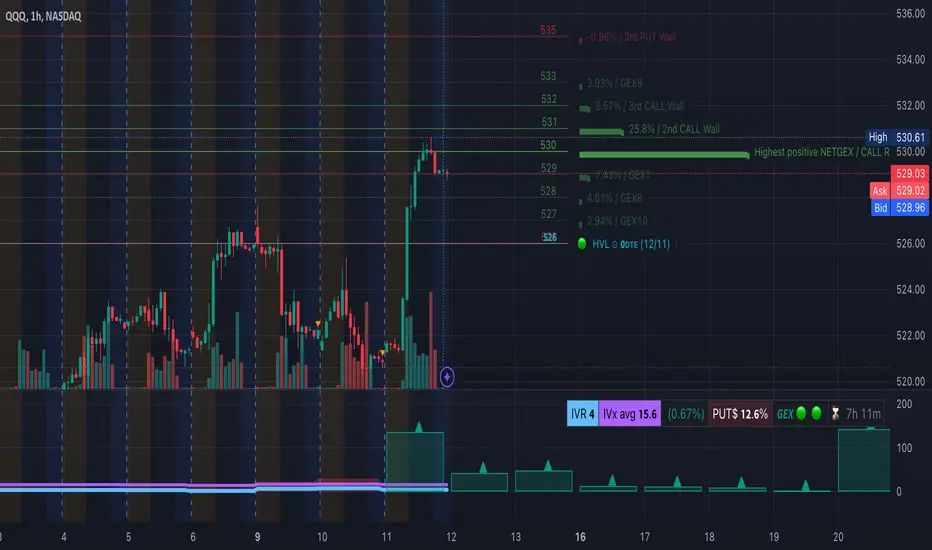Click green triangle marker at day 16
Screen dimensions: 932x550
tap(612, 480)
